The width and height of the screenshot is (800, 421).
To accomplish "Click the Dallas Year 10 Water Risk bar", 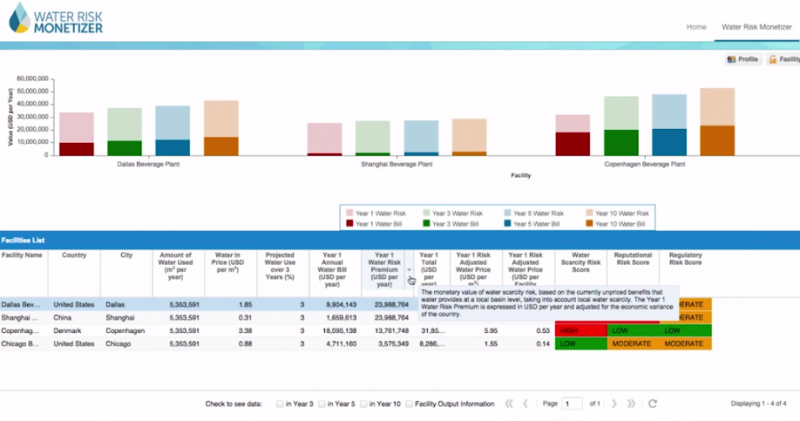I will coord(221,118).
